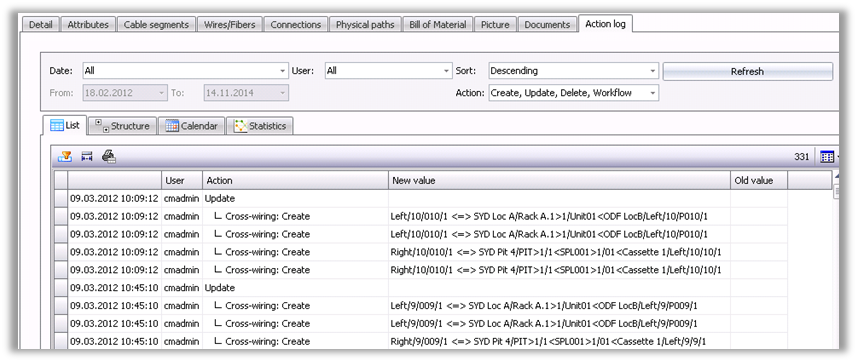Select the Physical paths tab
Screen dimensions: 857x362
point(365,25)
